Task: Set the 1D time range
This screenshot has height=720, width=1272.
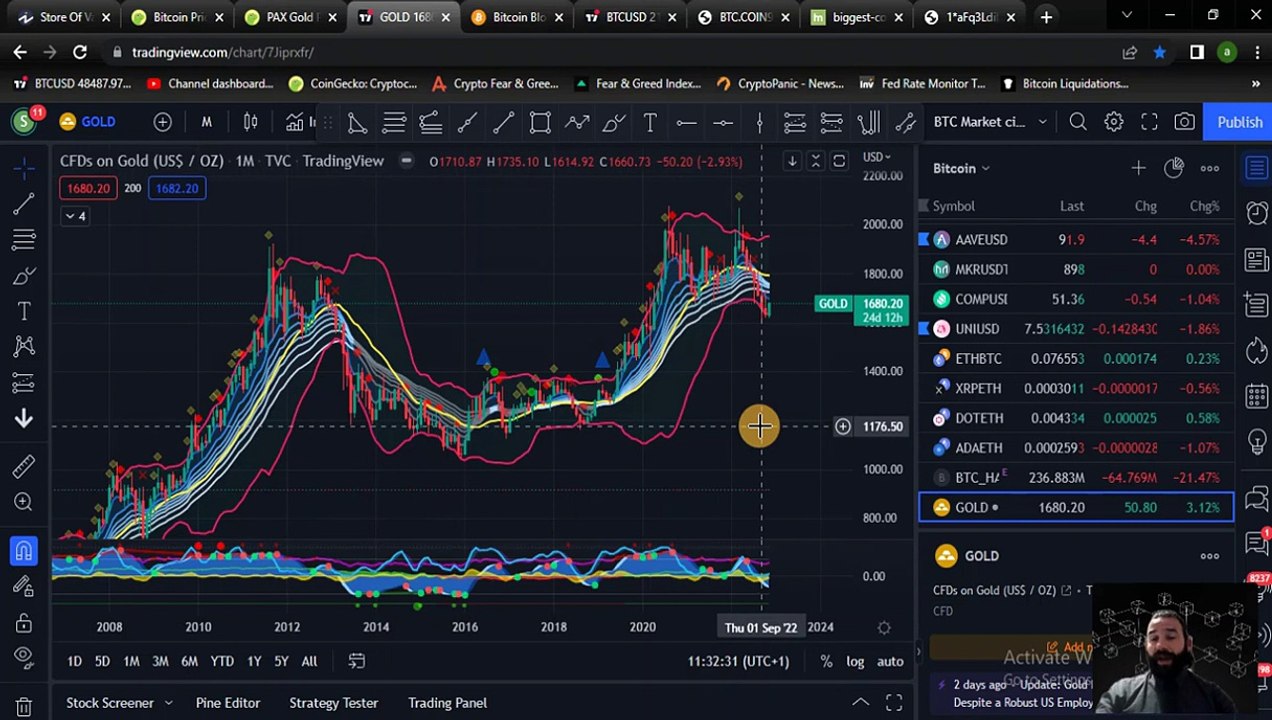Action: [x=74, y=661]
